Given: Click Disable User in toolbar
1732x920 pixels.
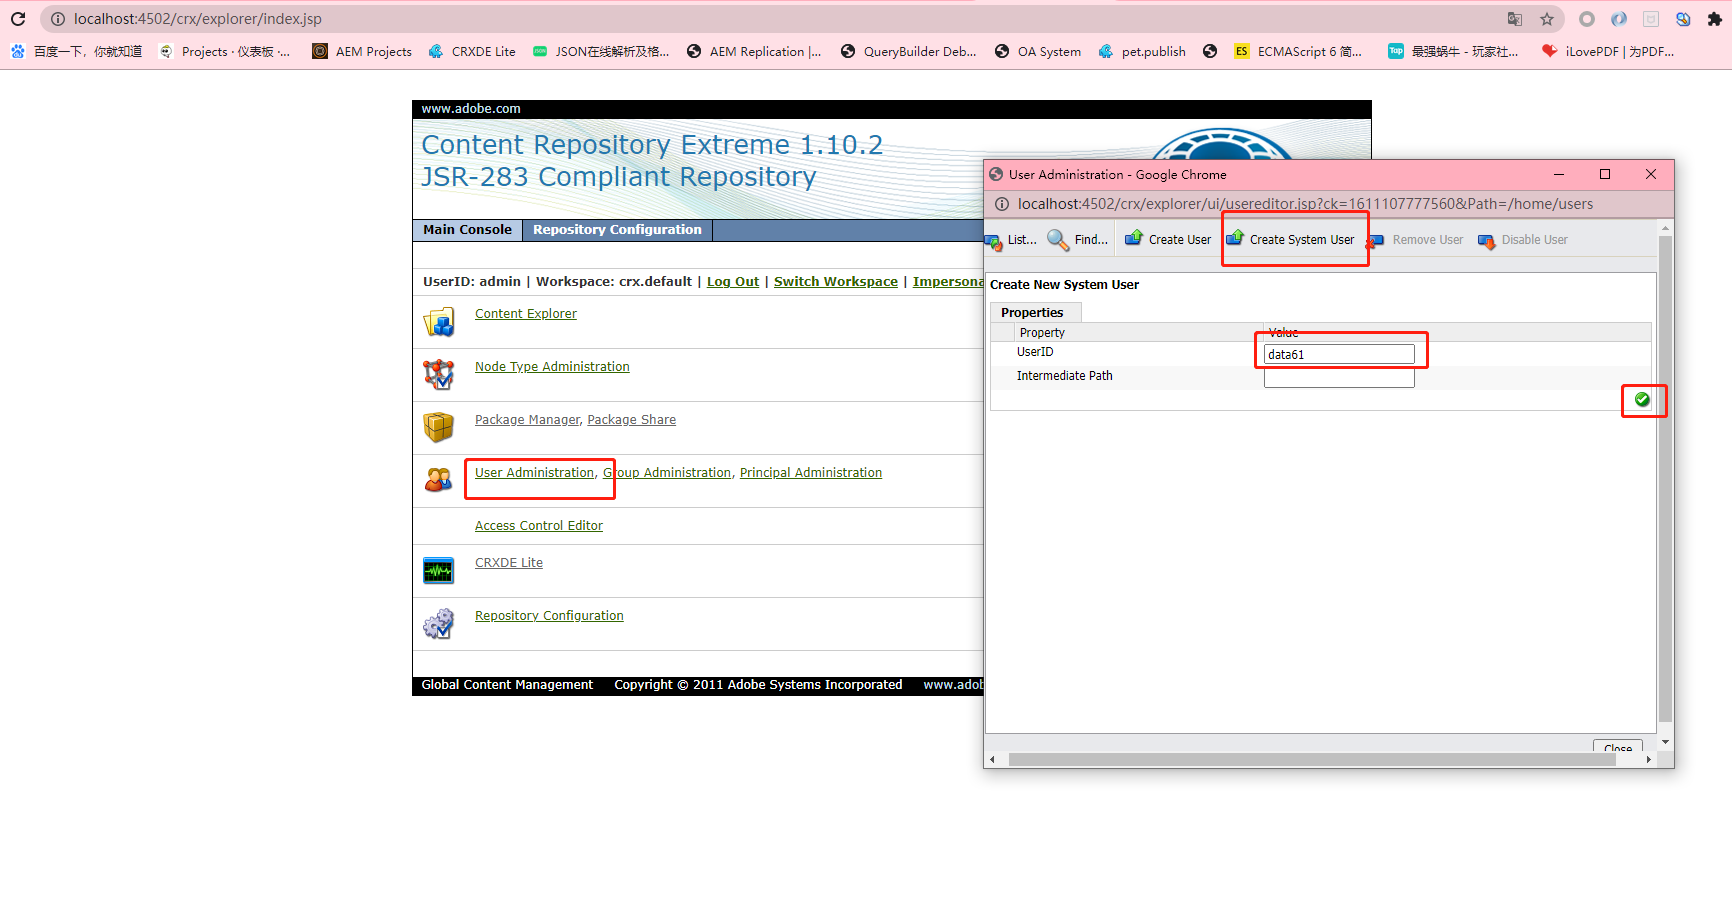Looking at the screenshot, I should pos(1523,240).
